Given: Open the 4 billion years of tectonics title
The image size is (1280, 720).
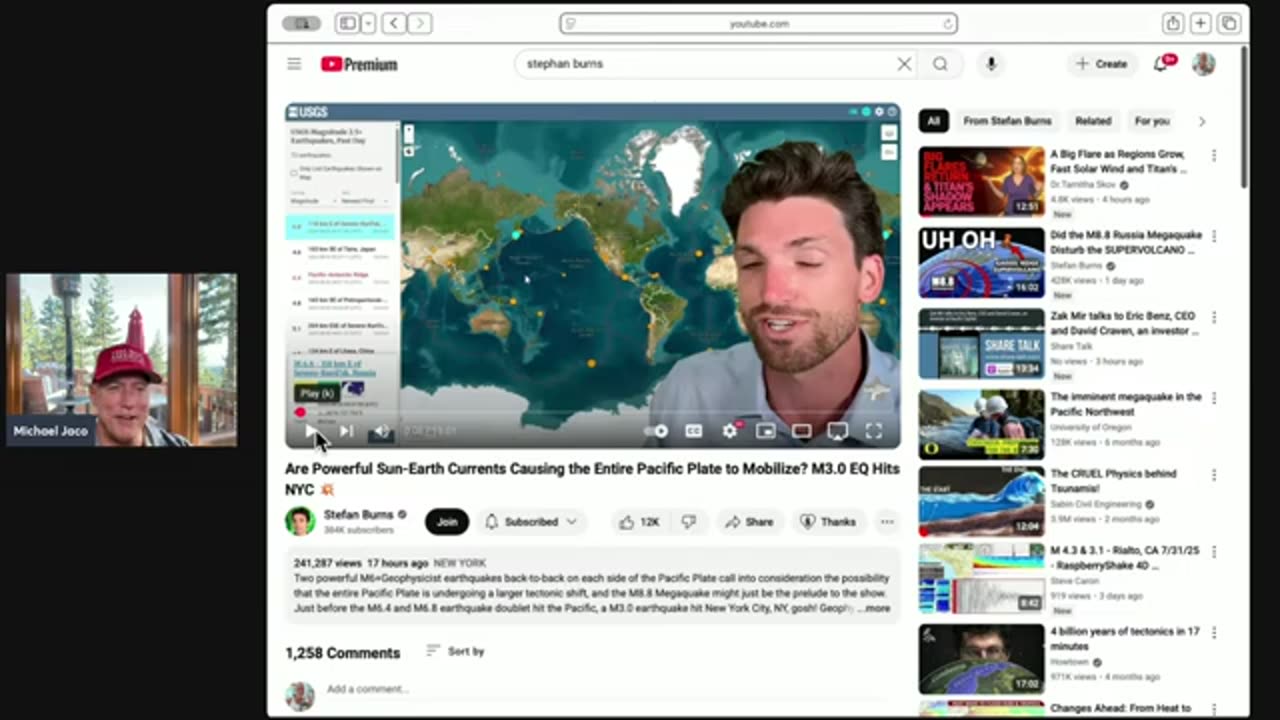Looking at the screenshot, I should click(1123, 639).
